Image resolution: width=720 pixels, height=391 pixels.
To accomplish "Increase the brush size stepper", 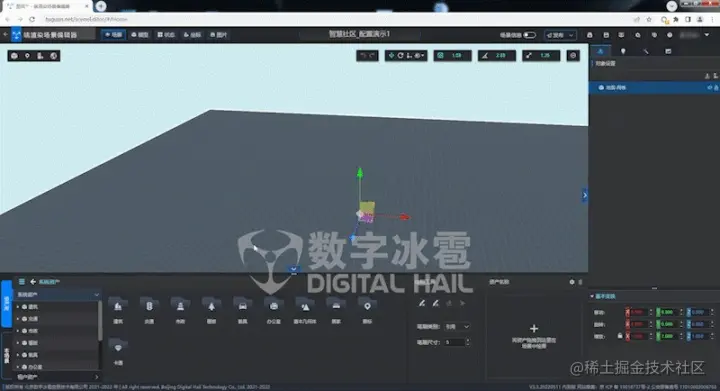I will point(467,340).
